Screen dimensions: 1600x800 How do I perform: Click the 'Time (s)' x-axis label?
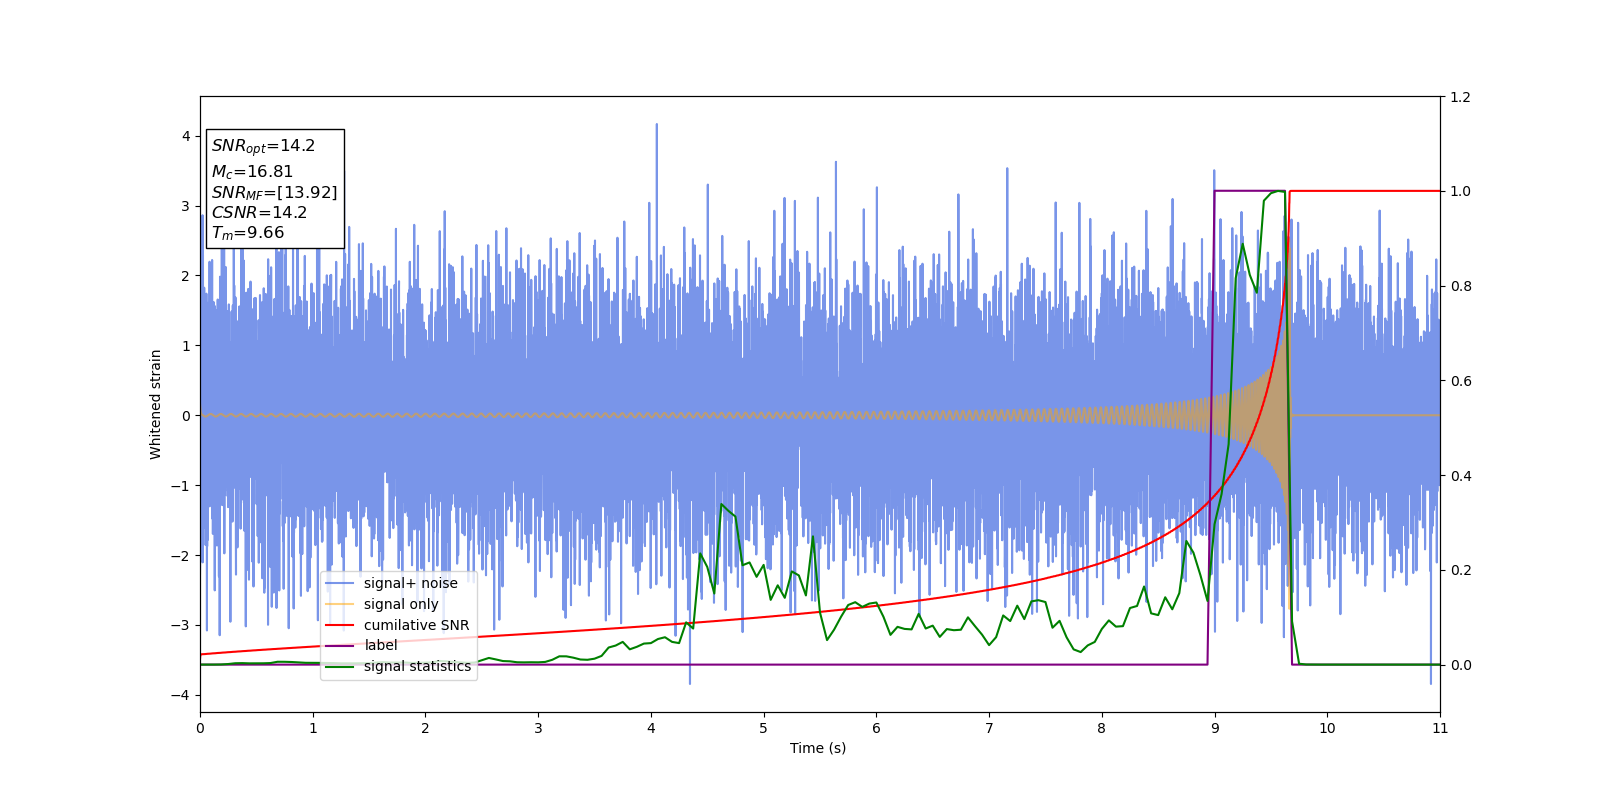(818, 748)
